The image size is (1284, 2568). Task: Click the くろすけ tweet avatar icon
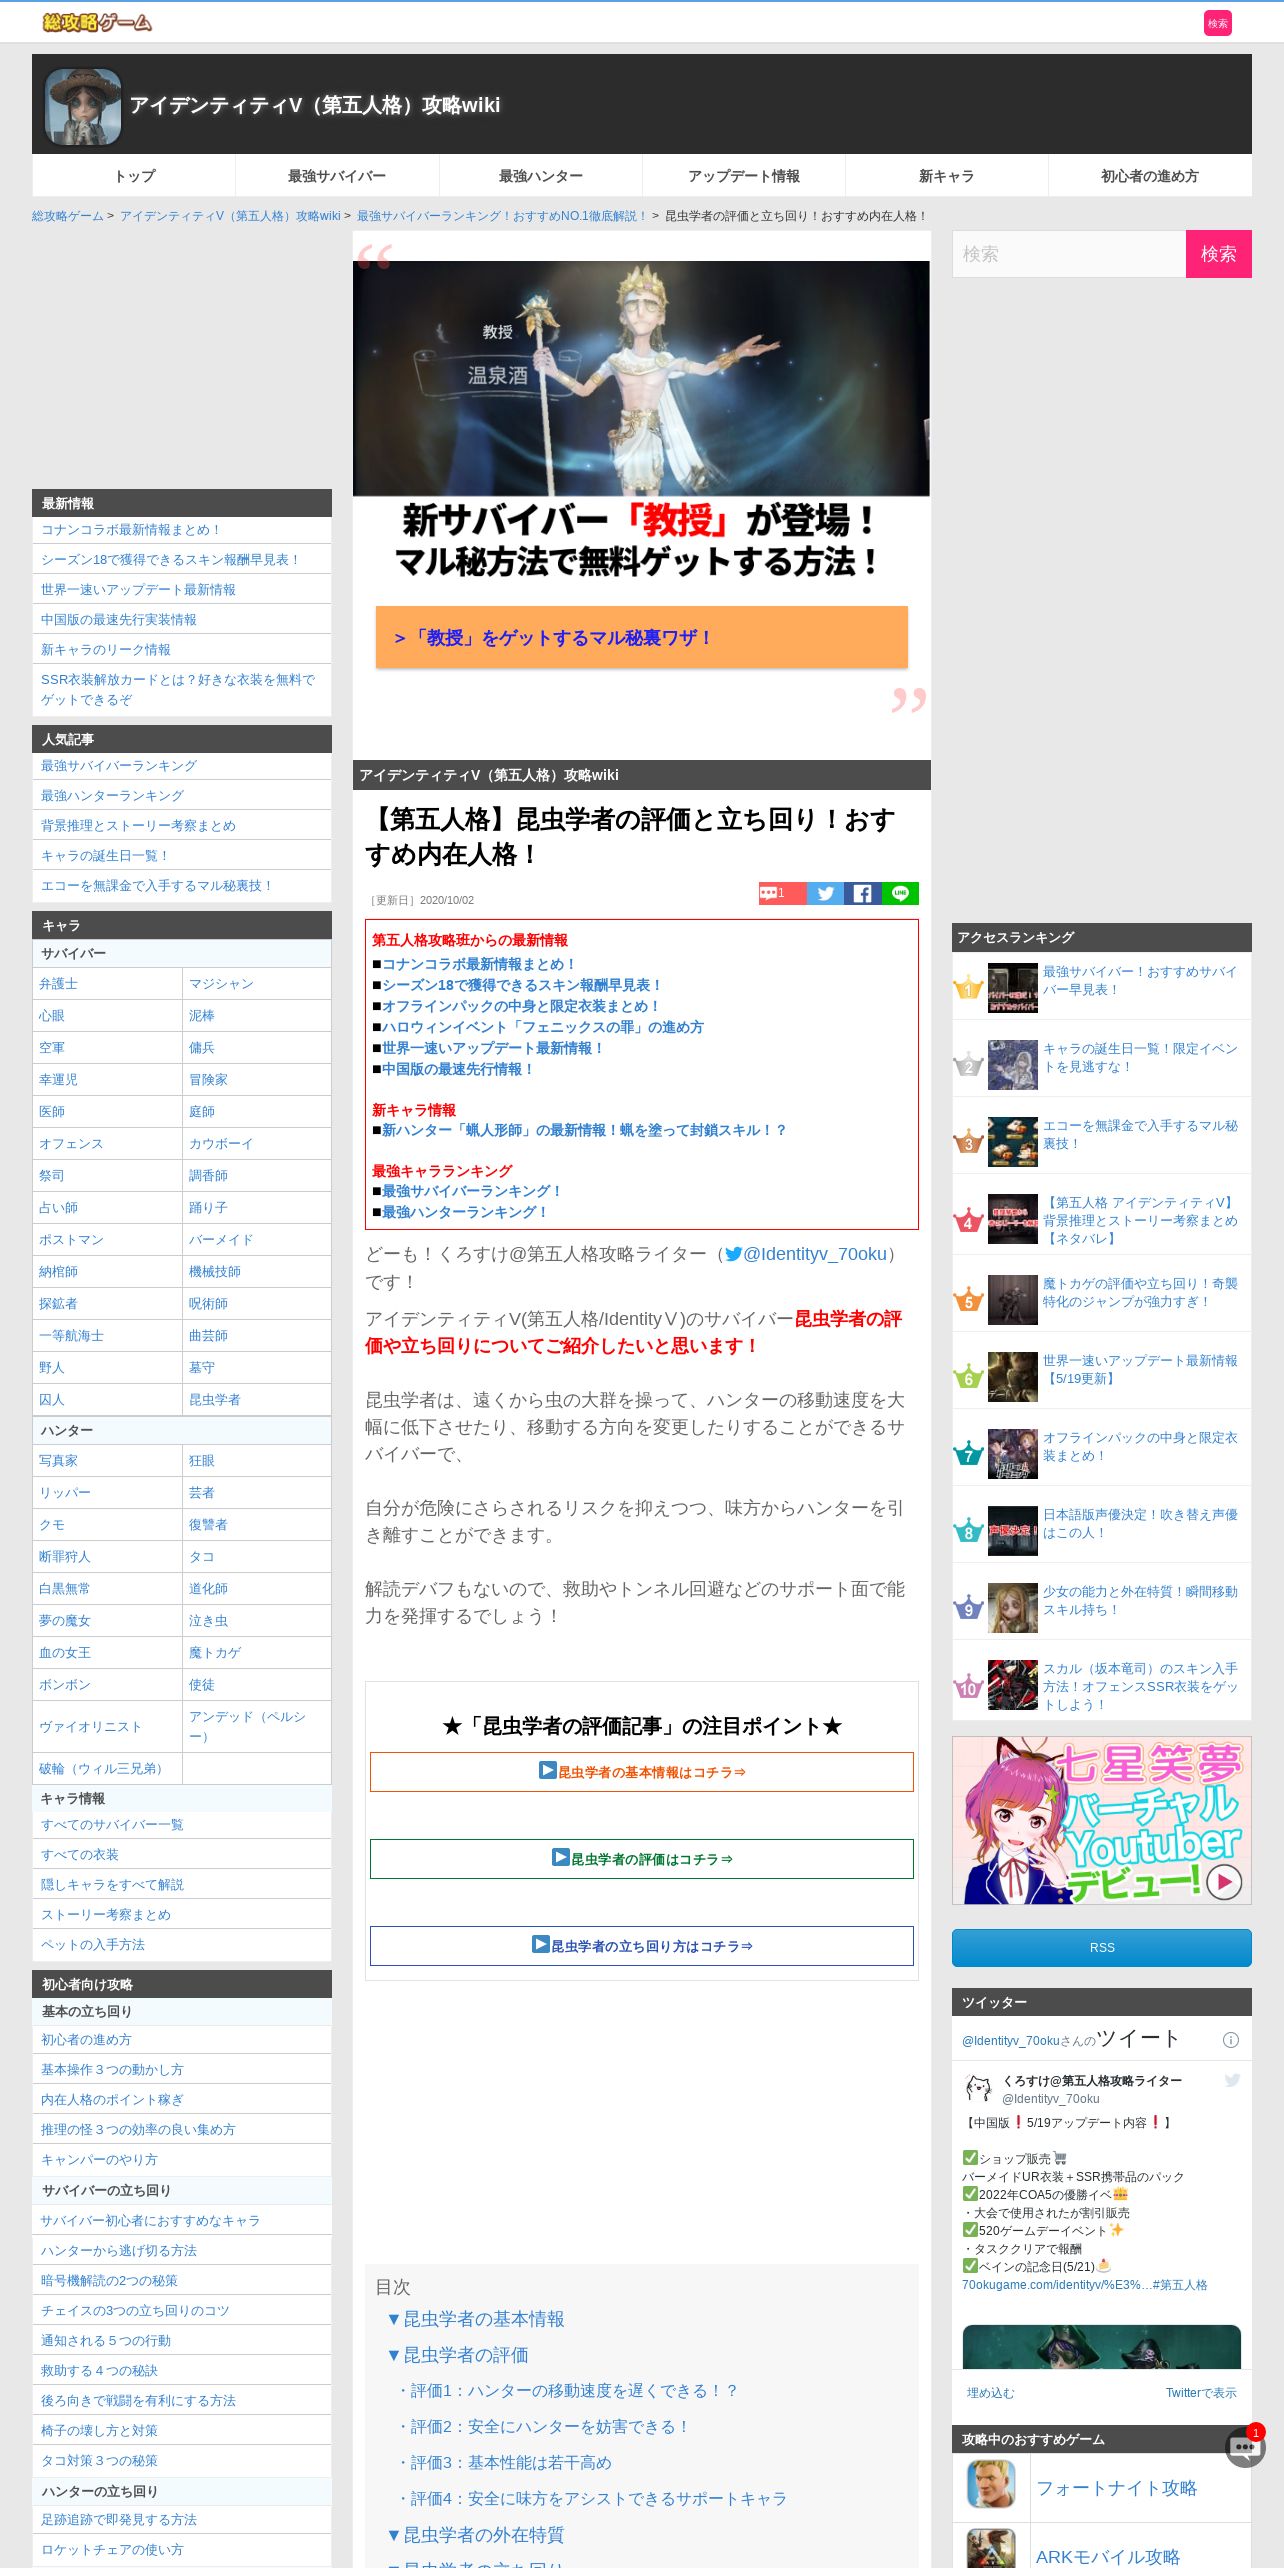[x=978, y=2088]
